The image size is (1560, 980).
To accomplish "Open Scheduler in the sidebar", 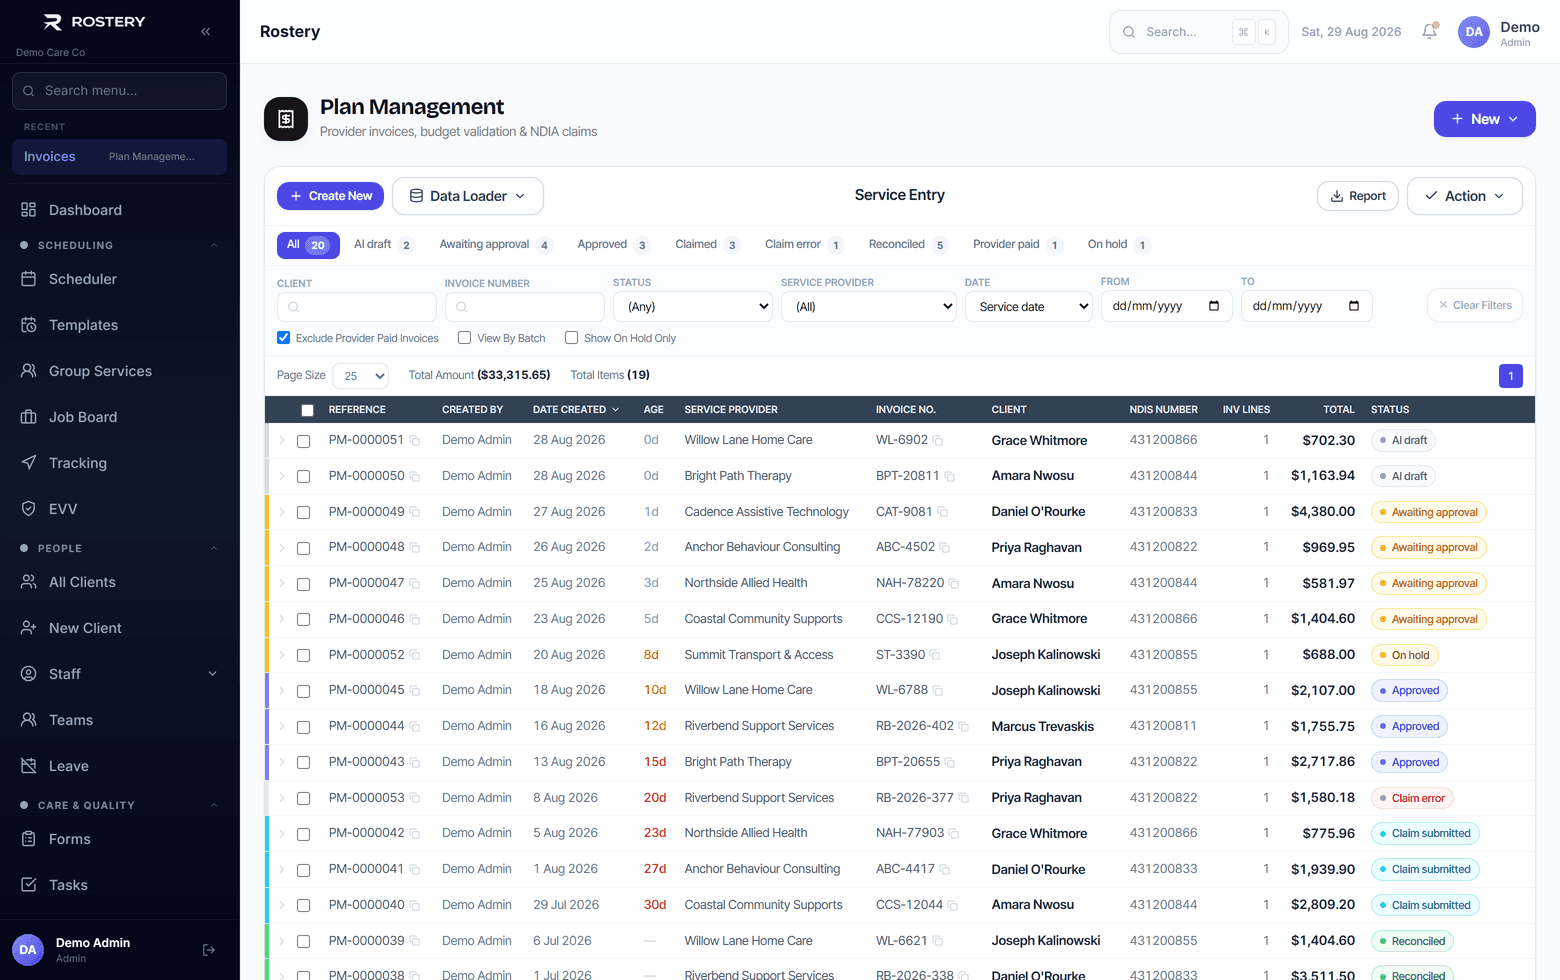I will (120, 279).
